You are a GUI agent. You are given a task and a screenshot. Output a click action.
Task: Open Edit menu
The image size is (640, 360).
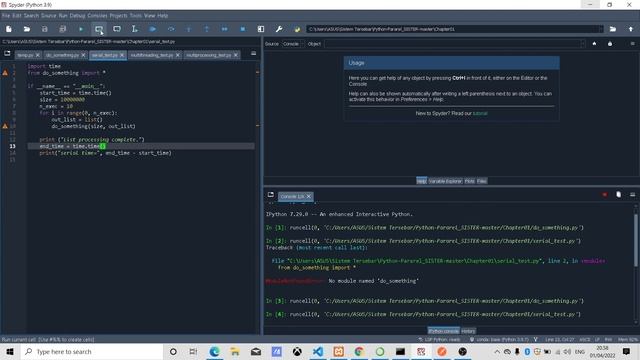[17, 16]
